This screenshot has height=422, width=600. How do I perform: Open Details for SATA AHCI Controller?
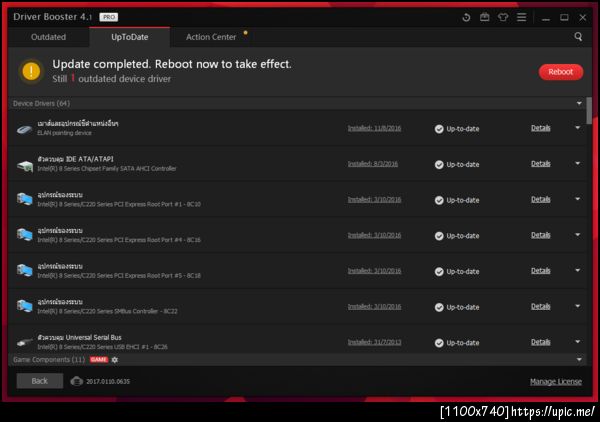541,164
